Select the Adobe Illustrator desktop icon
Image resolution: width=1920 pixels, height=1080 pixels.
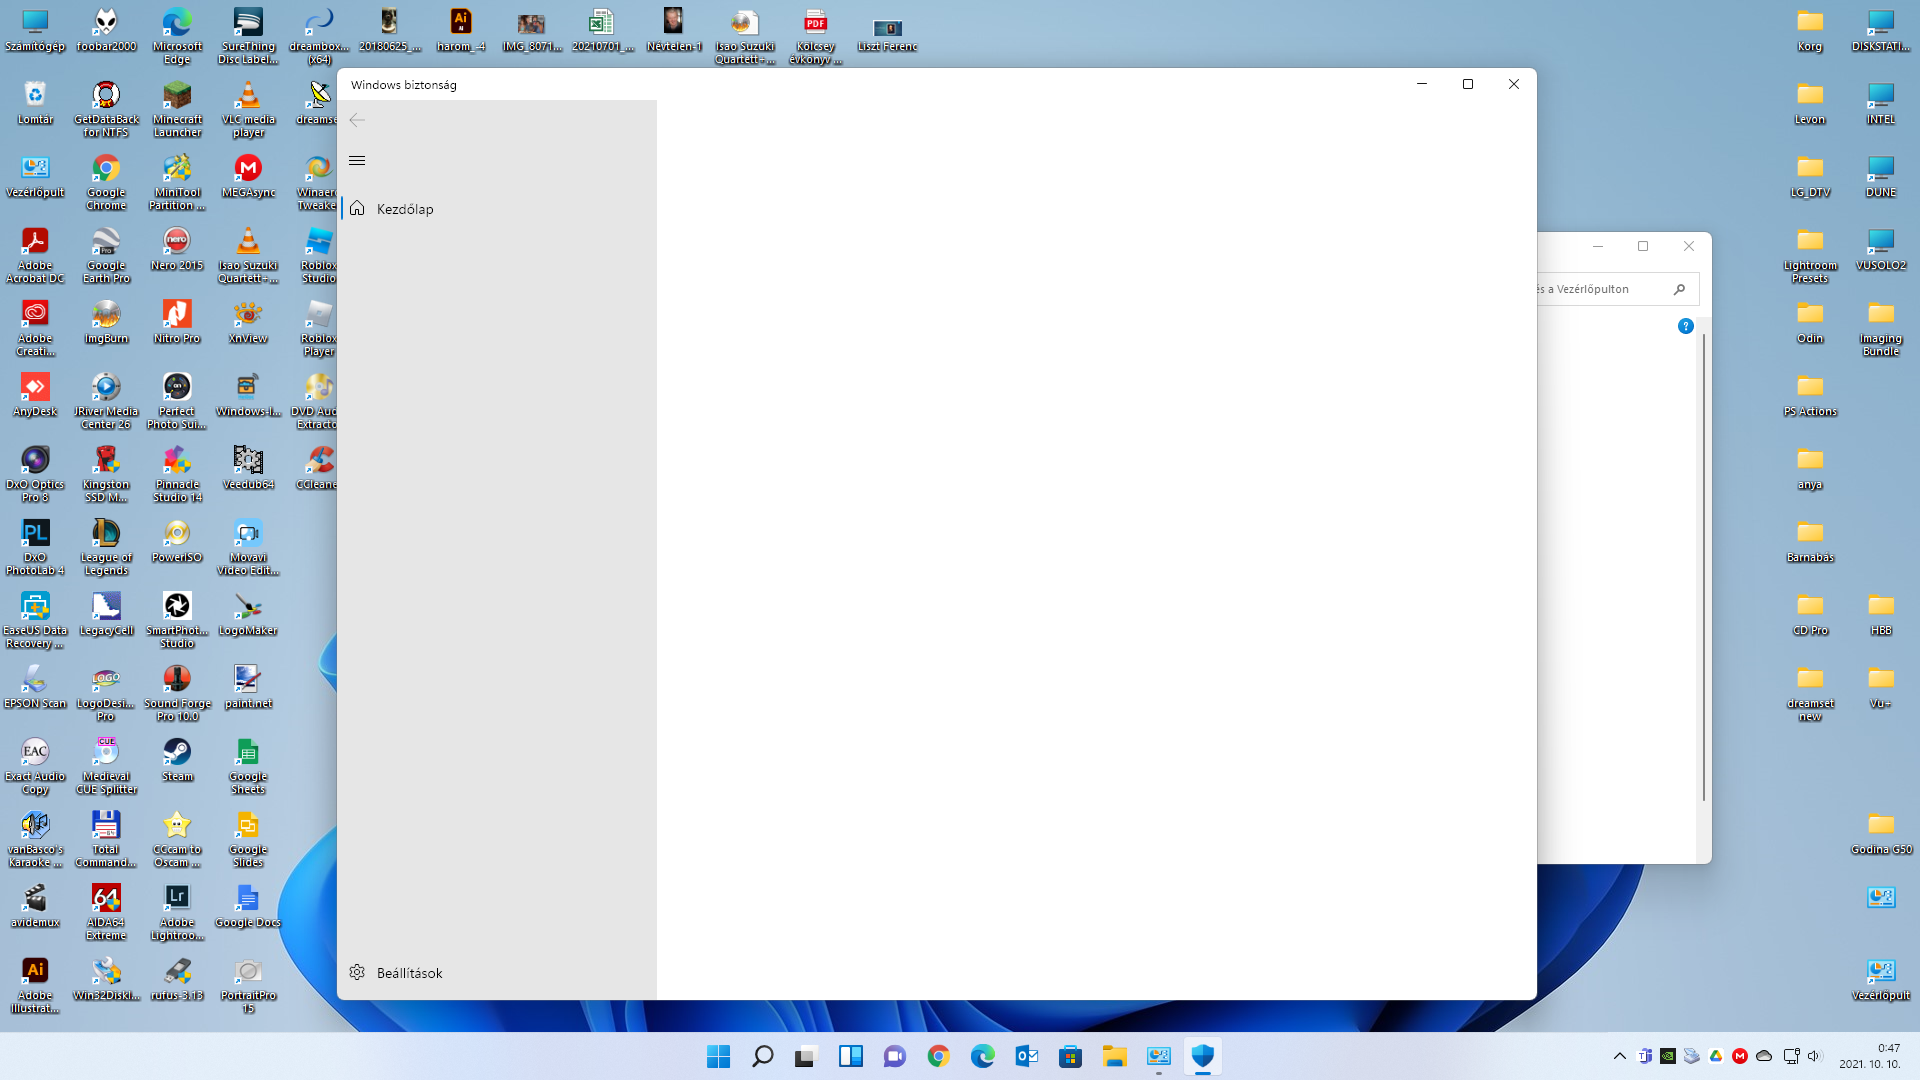[35, 986]
